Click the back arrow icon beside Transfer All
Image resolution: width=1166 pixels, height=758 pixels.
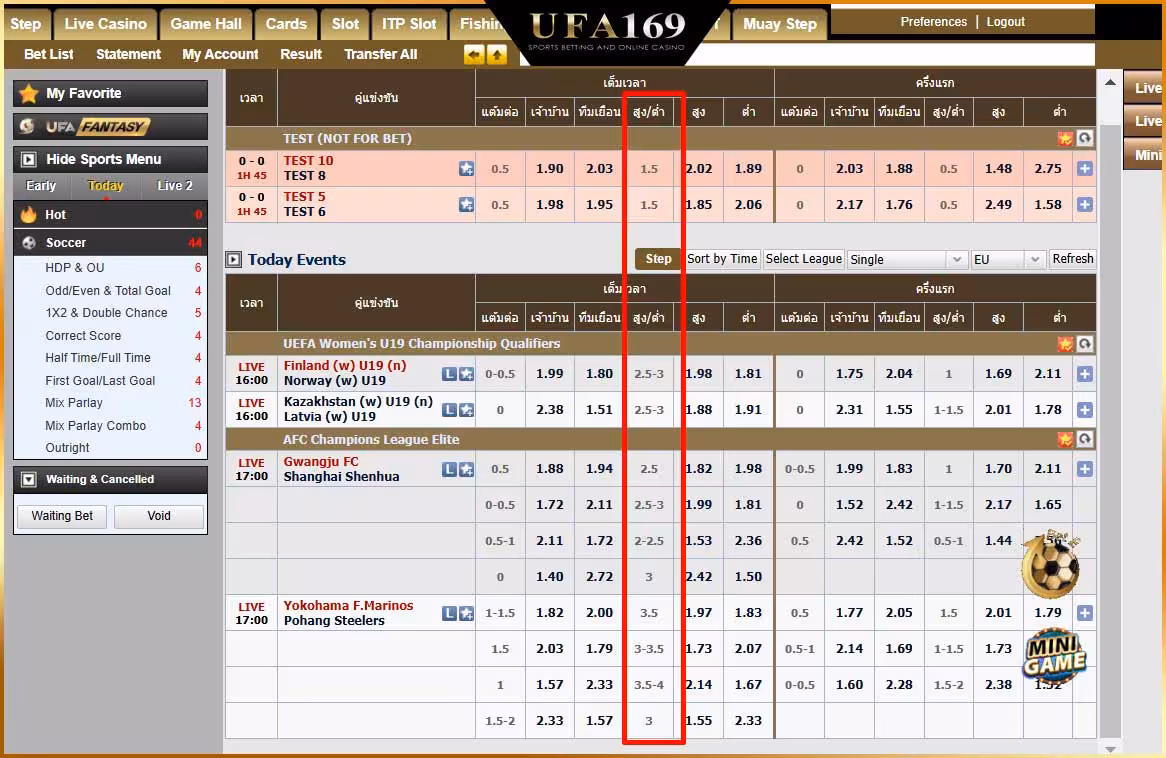[x=473, y=55]
